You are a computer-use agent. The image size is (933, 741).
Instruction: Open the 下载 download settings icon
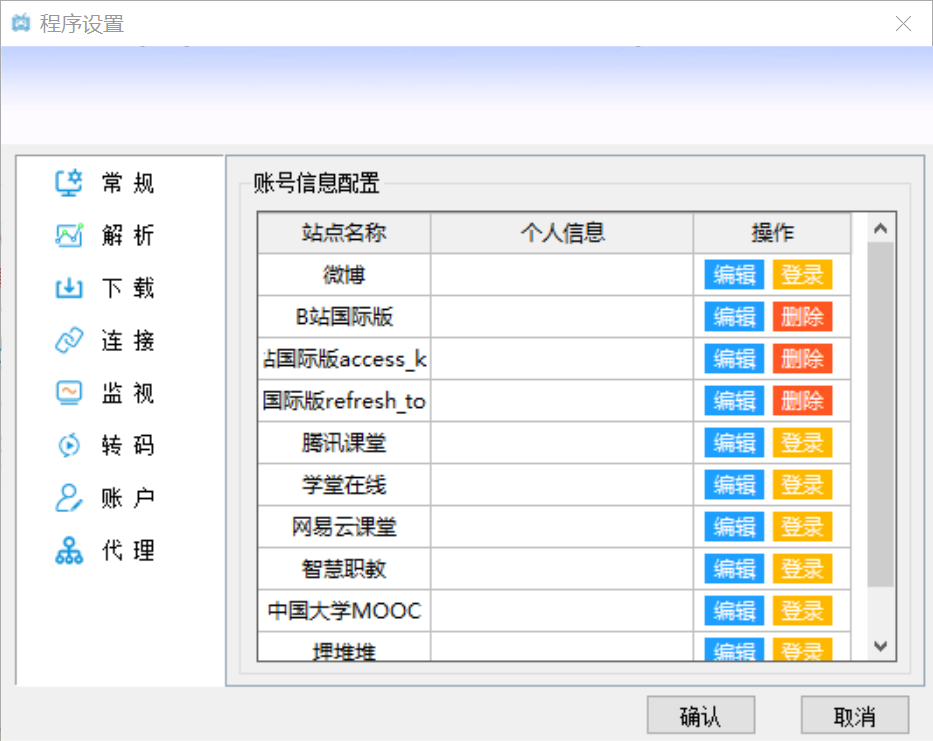(69, 288)
